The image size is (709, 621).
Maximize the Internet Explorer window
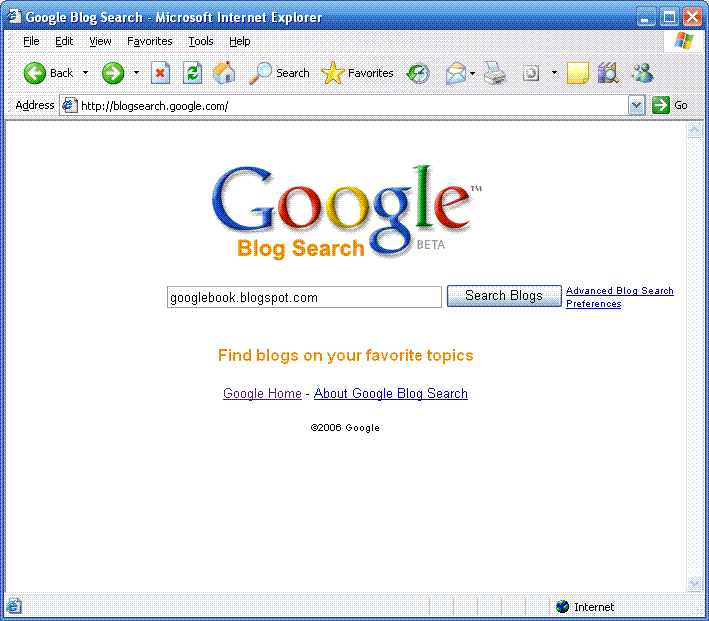click(x=669, y=17)
